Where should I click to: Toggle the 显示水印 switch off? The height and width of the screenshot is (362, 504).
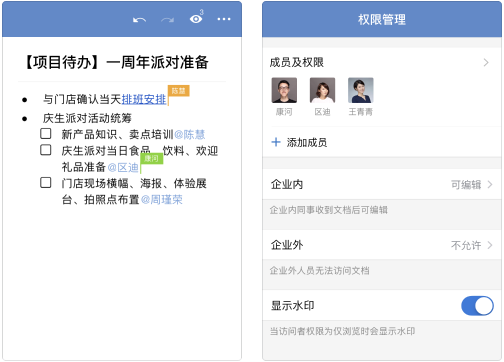coord(477,306)
